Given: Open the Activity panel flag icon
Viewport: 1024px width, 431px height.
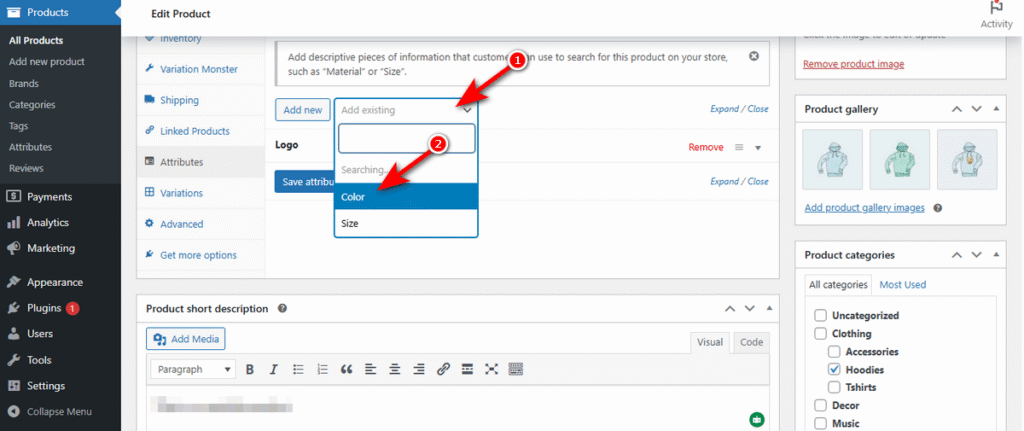Looking at the screenshot, I should point(997,9).
